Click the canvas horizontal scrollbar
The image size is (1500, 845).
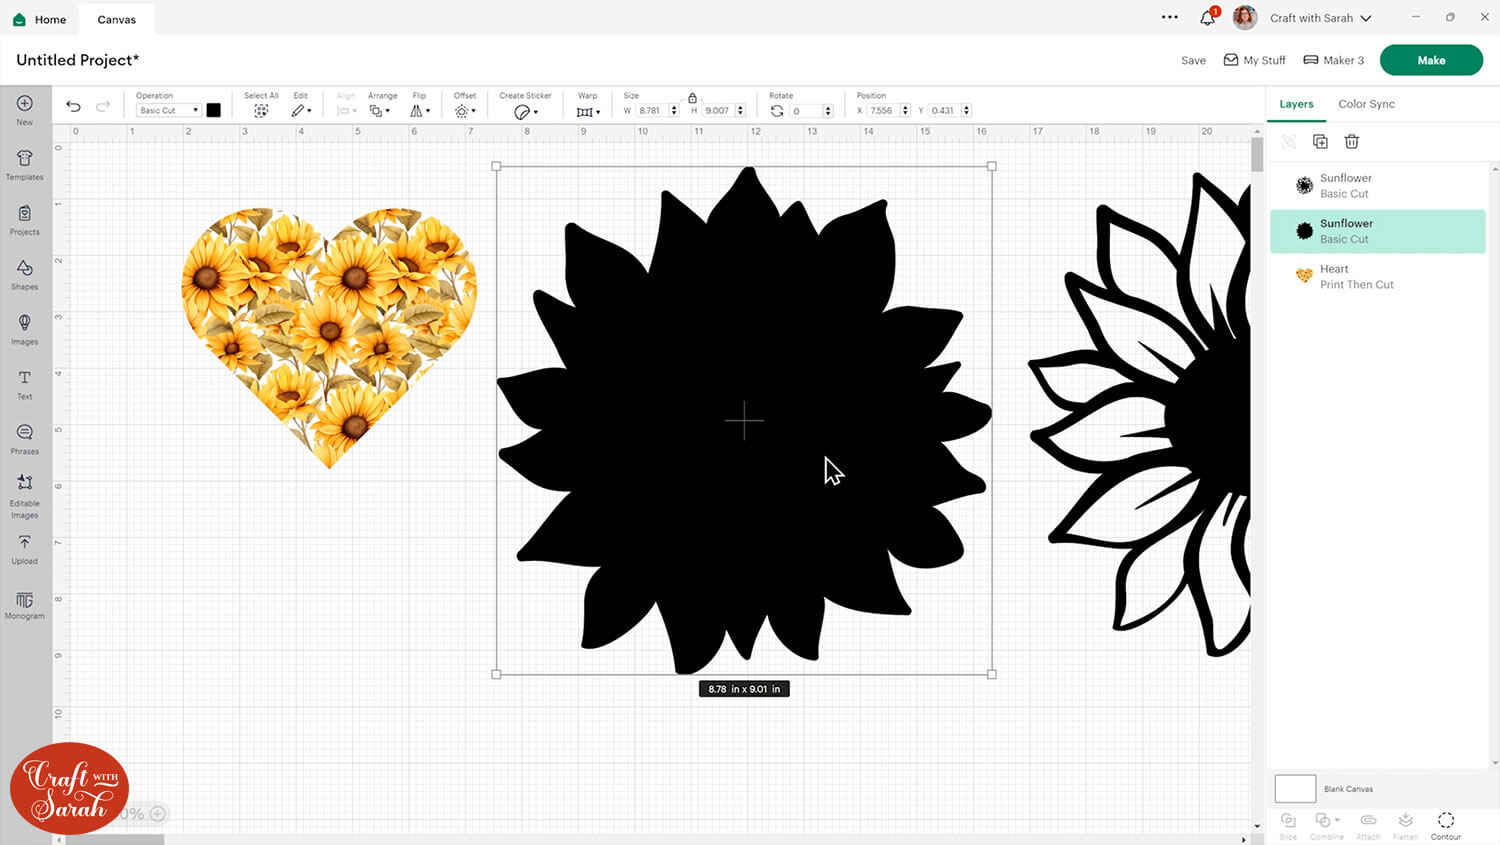coord(113,840)
